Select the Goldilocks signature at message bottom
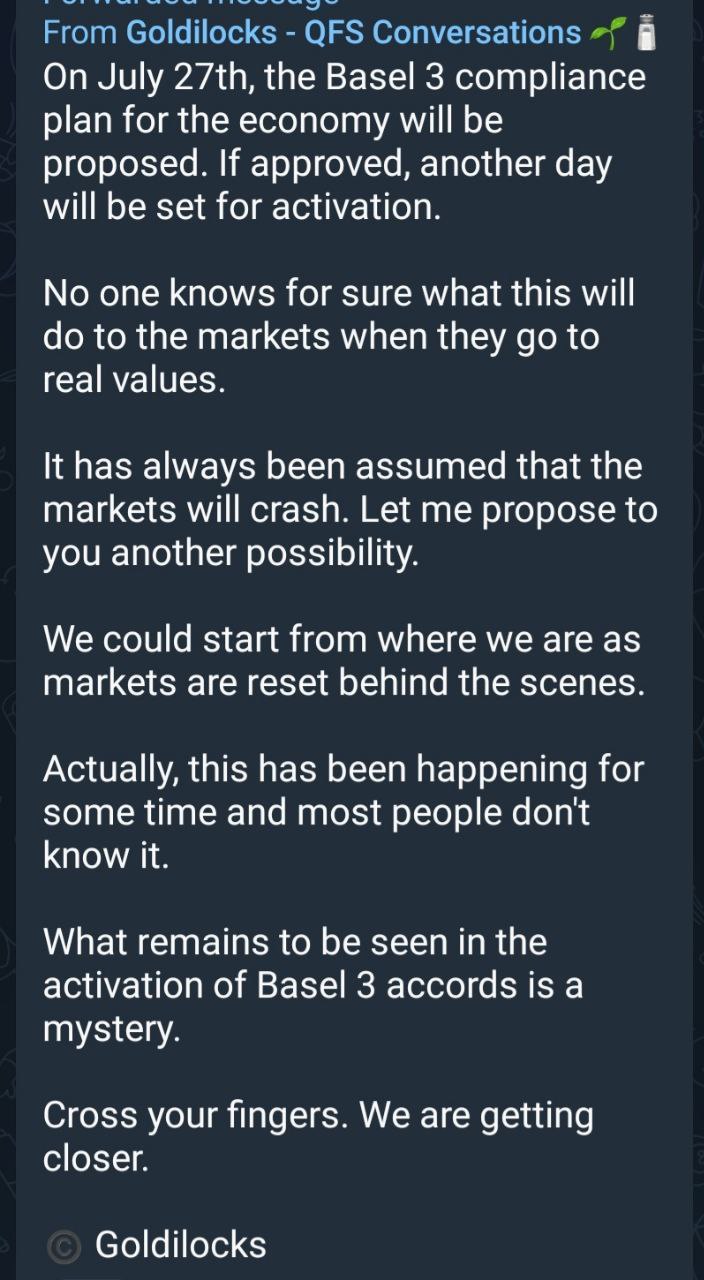 [x=181, y=1245]
